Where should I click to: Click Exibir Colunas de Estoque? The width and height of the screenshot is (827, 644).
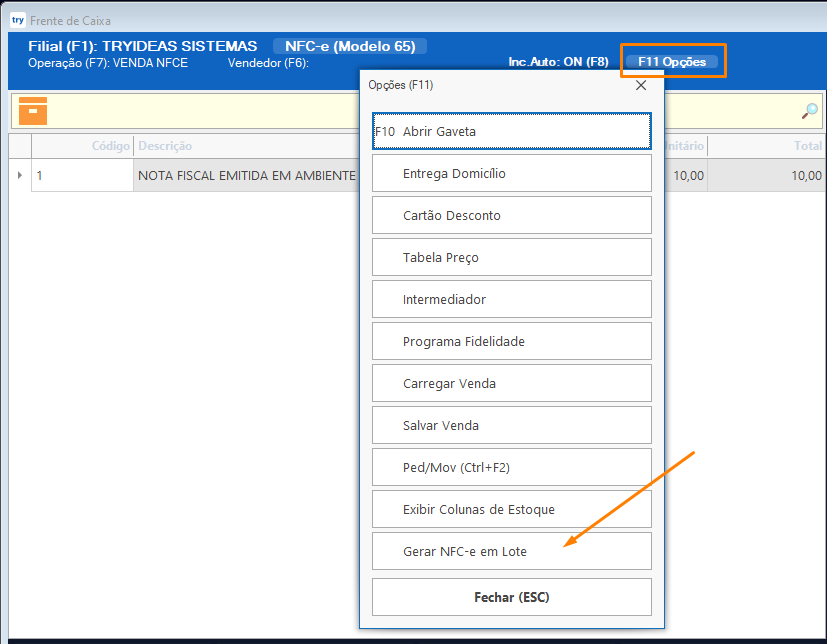tap(512, 509)
